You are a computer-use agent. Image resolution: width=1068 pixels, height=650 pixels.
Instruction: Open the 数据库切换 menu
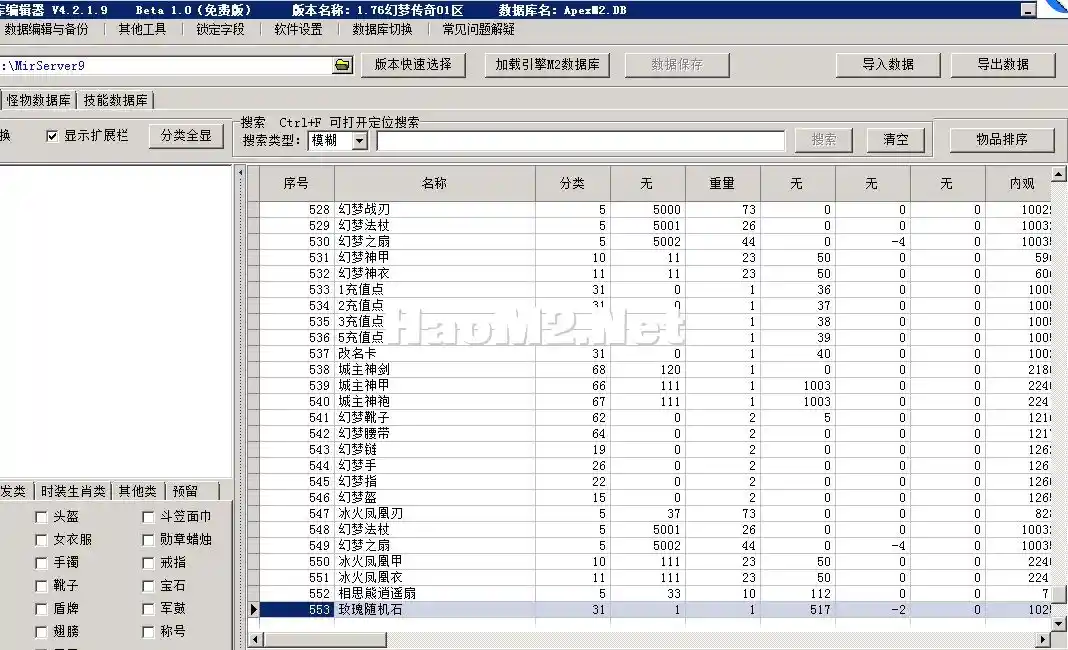pos(382,29)
